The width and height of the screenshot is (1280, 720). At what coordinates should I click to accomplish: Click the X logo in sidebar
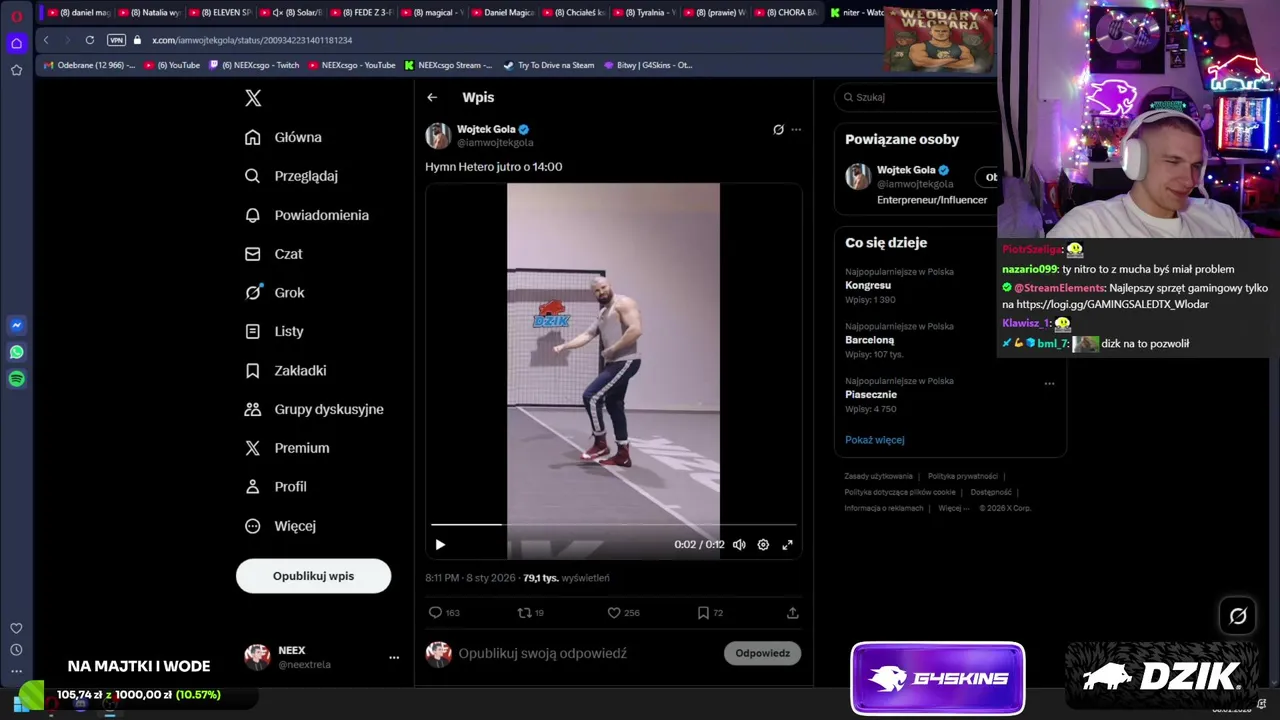[x=253, y=97]
